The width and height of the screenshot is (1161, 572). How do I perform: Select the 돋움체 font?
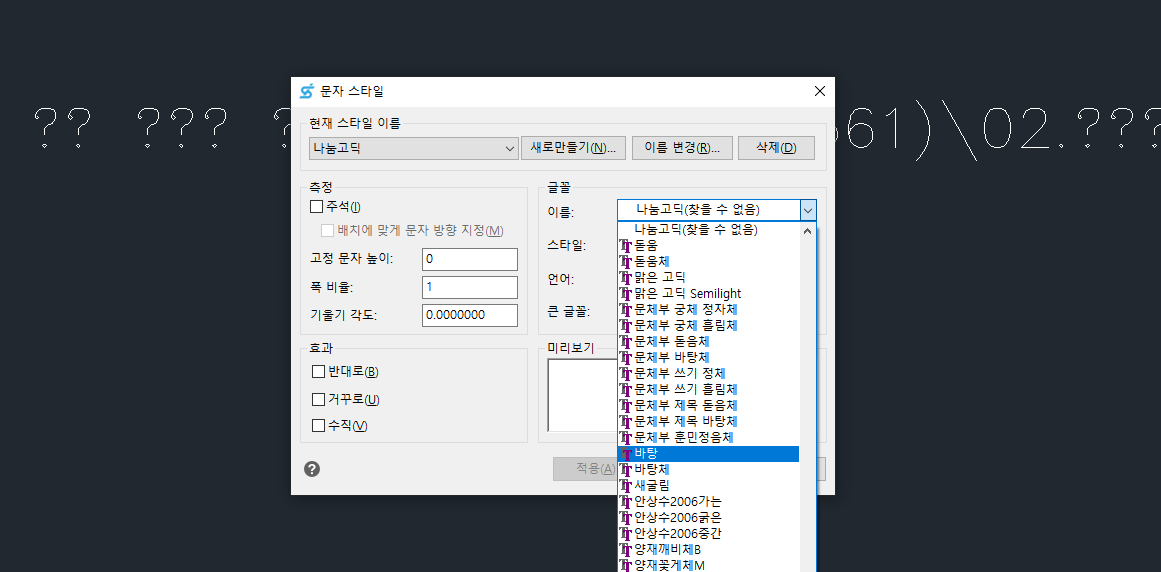pos(709,262)
